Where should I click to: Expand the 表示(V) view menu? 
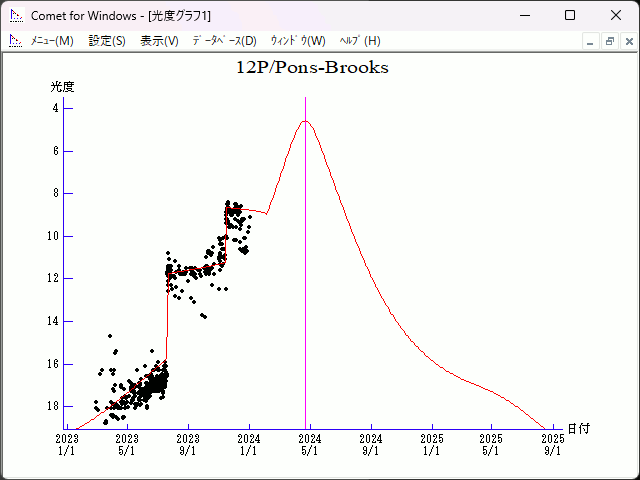pos(159,41)
